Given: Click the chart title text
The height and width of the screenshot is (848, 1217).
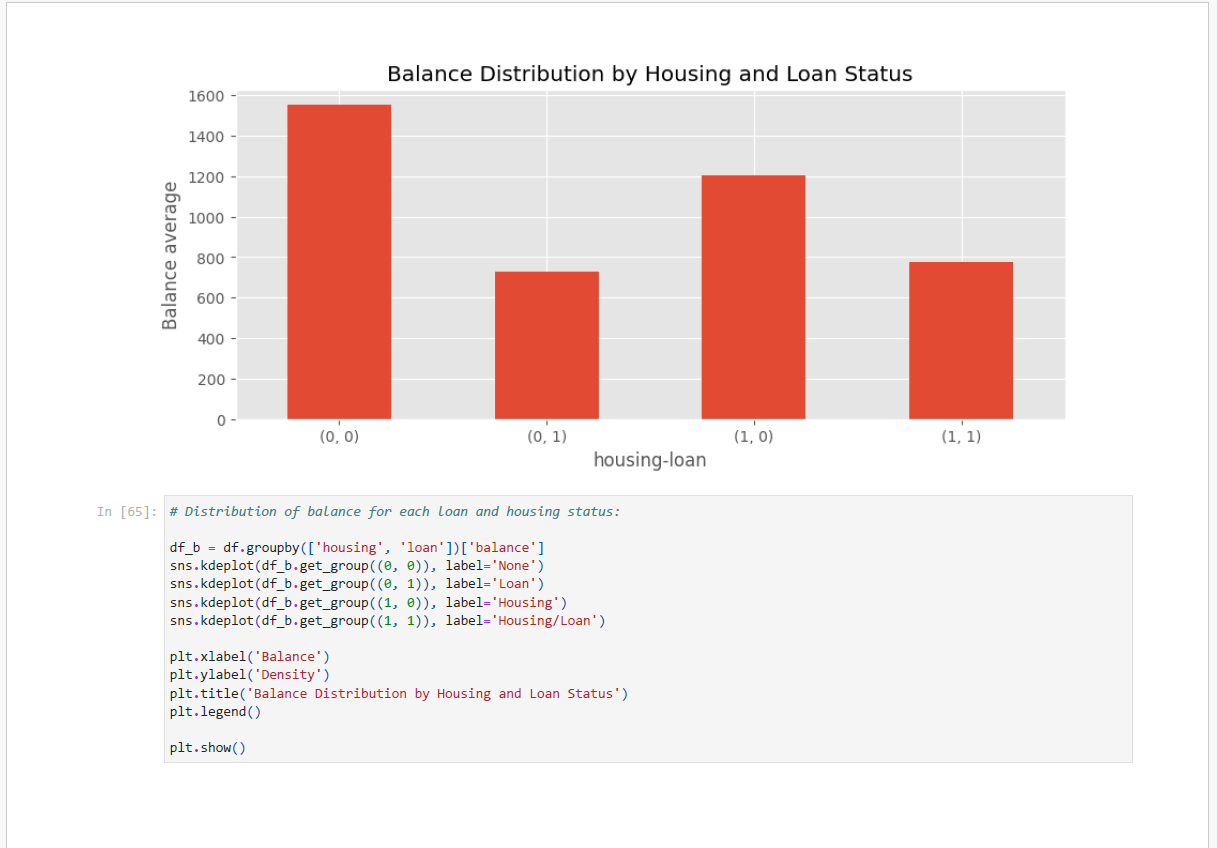Looking at the screenshot, I should coord(649,74).
